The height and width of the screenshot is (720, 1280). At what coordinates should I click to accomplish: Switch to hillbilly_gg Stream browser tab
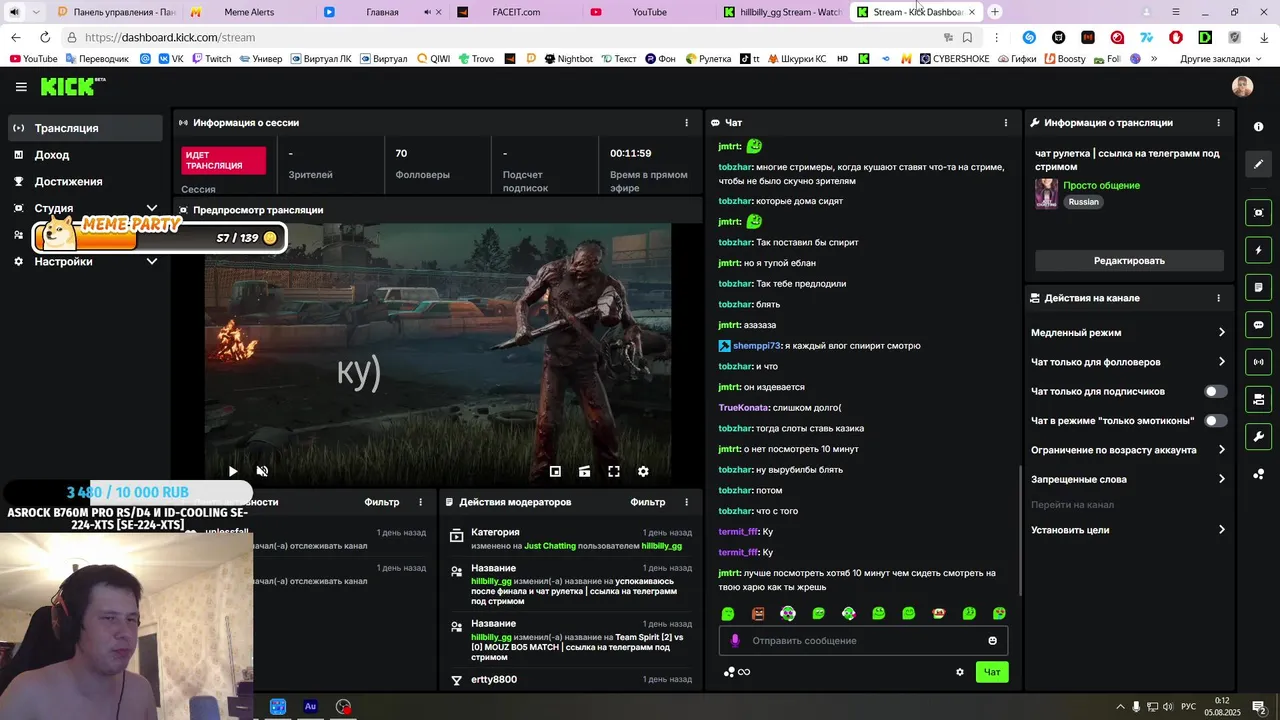pyautogui.click(x=781, y=12)
